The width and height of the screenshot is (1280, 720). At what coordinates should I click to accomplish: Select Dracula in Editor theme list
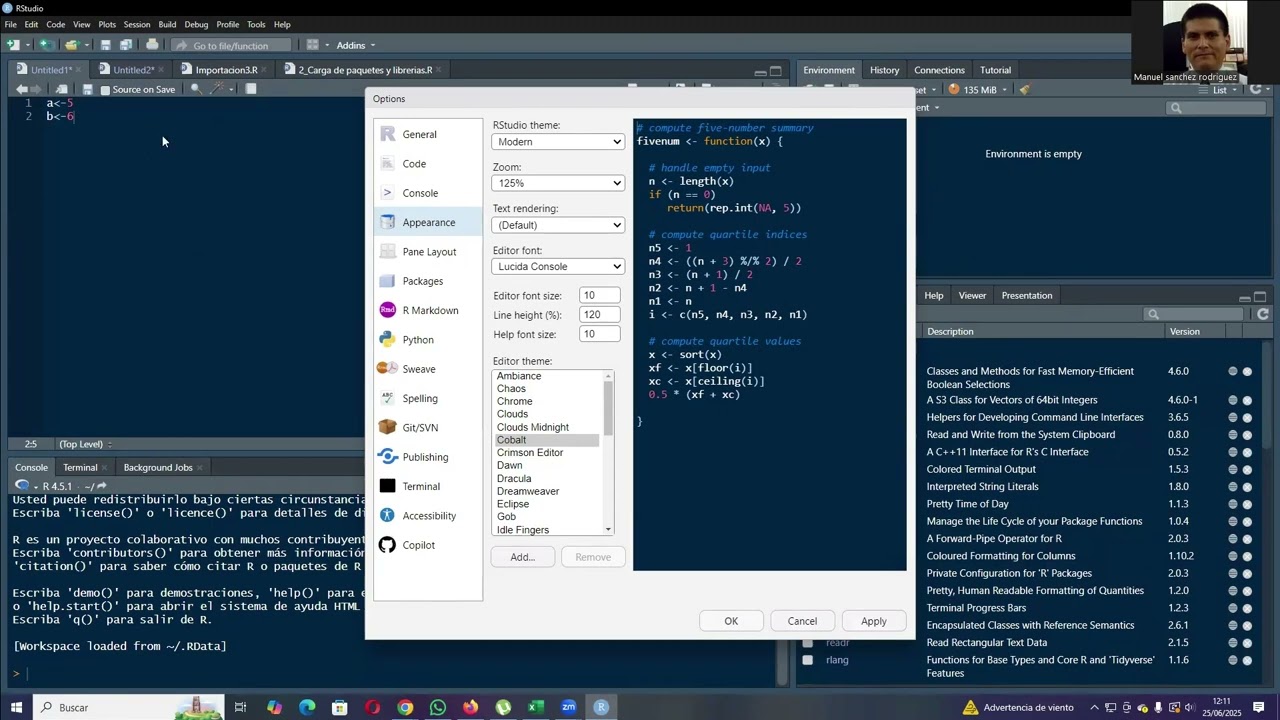(x=547, y=478)
